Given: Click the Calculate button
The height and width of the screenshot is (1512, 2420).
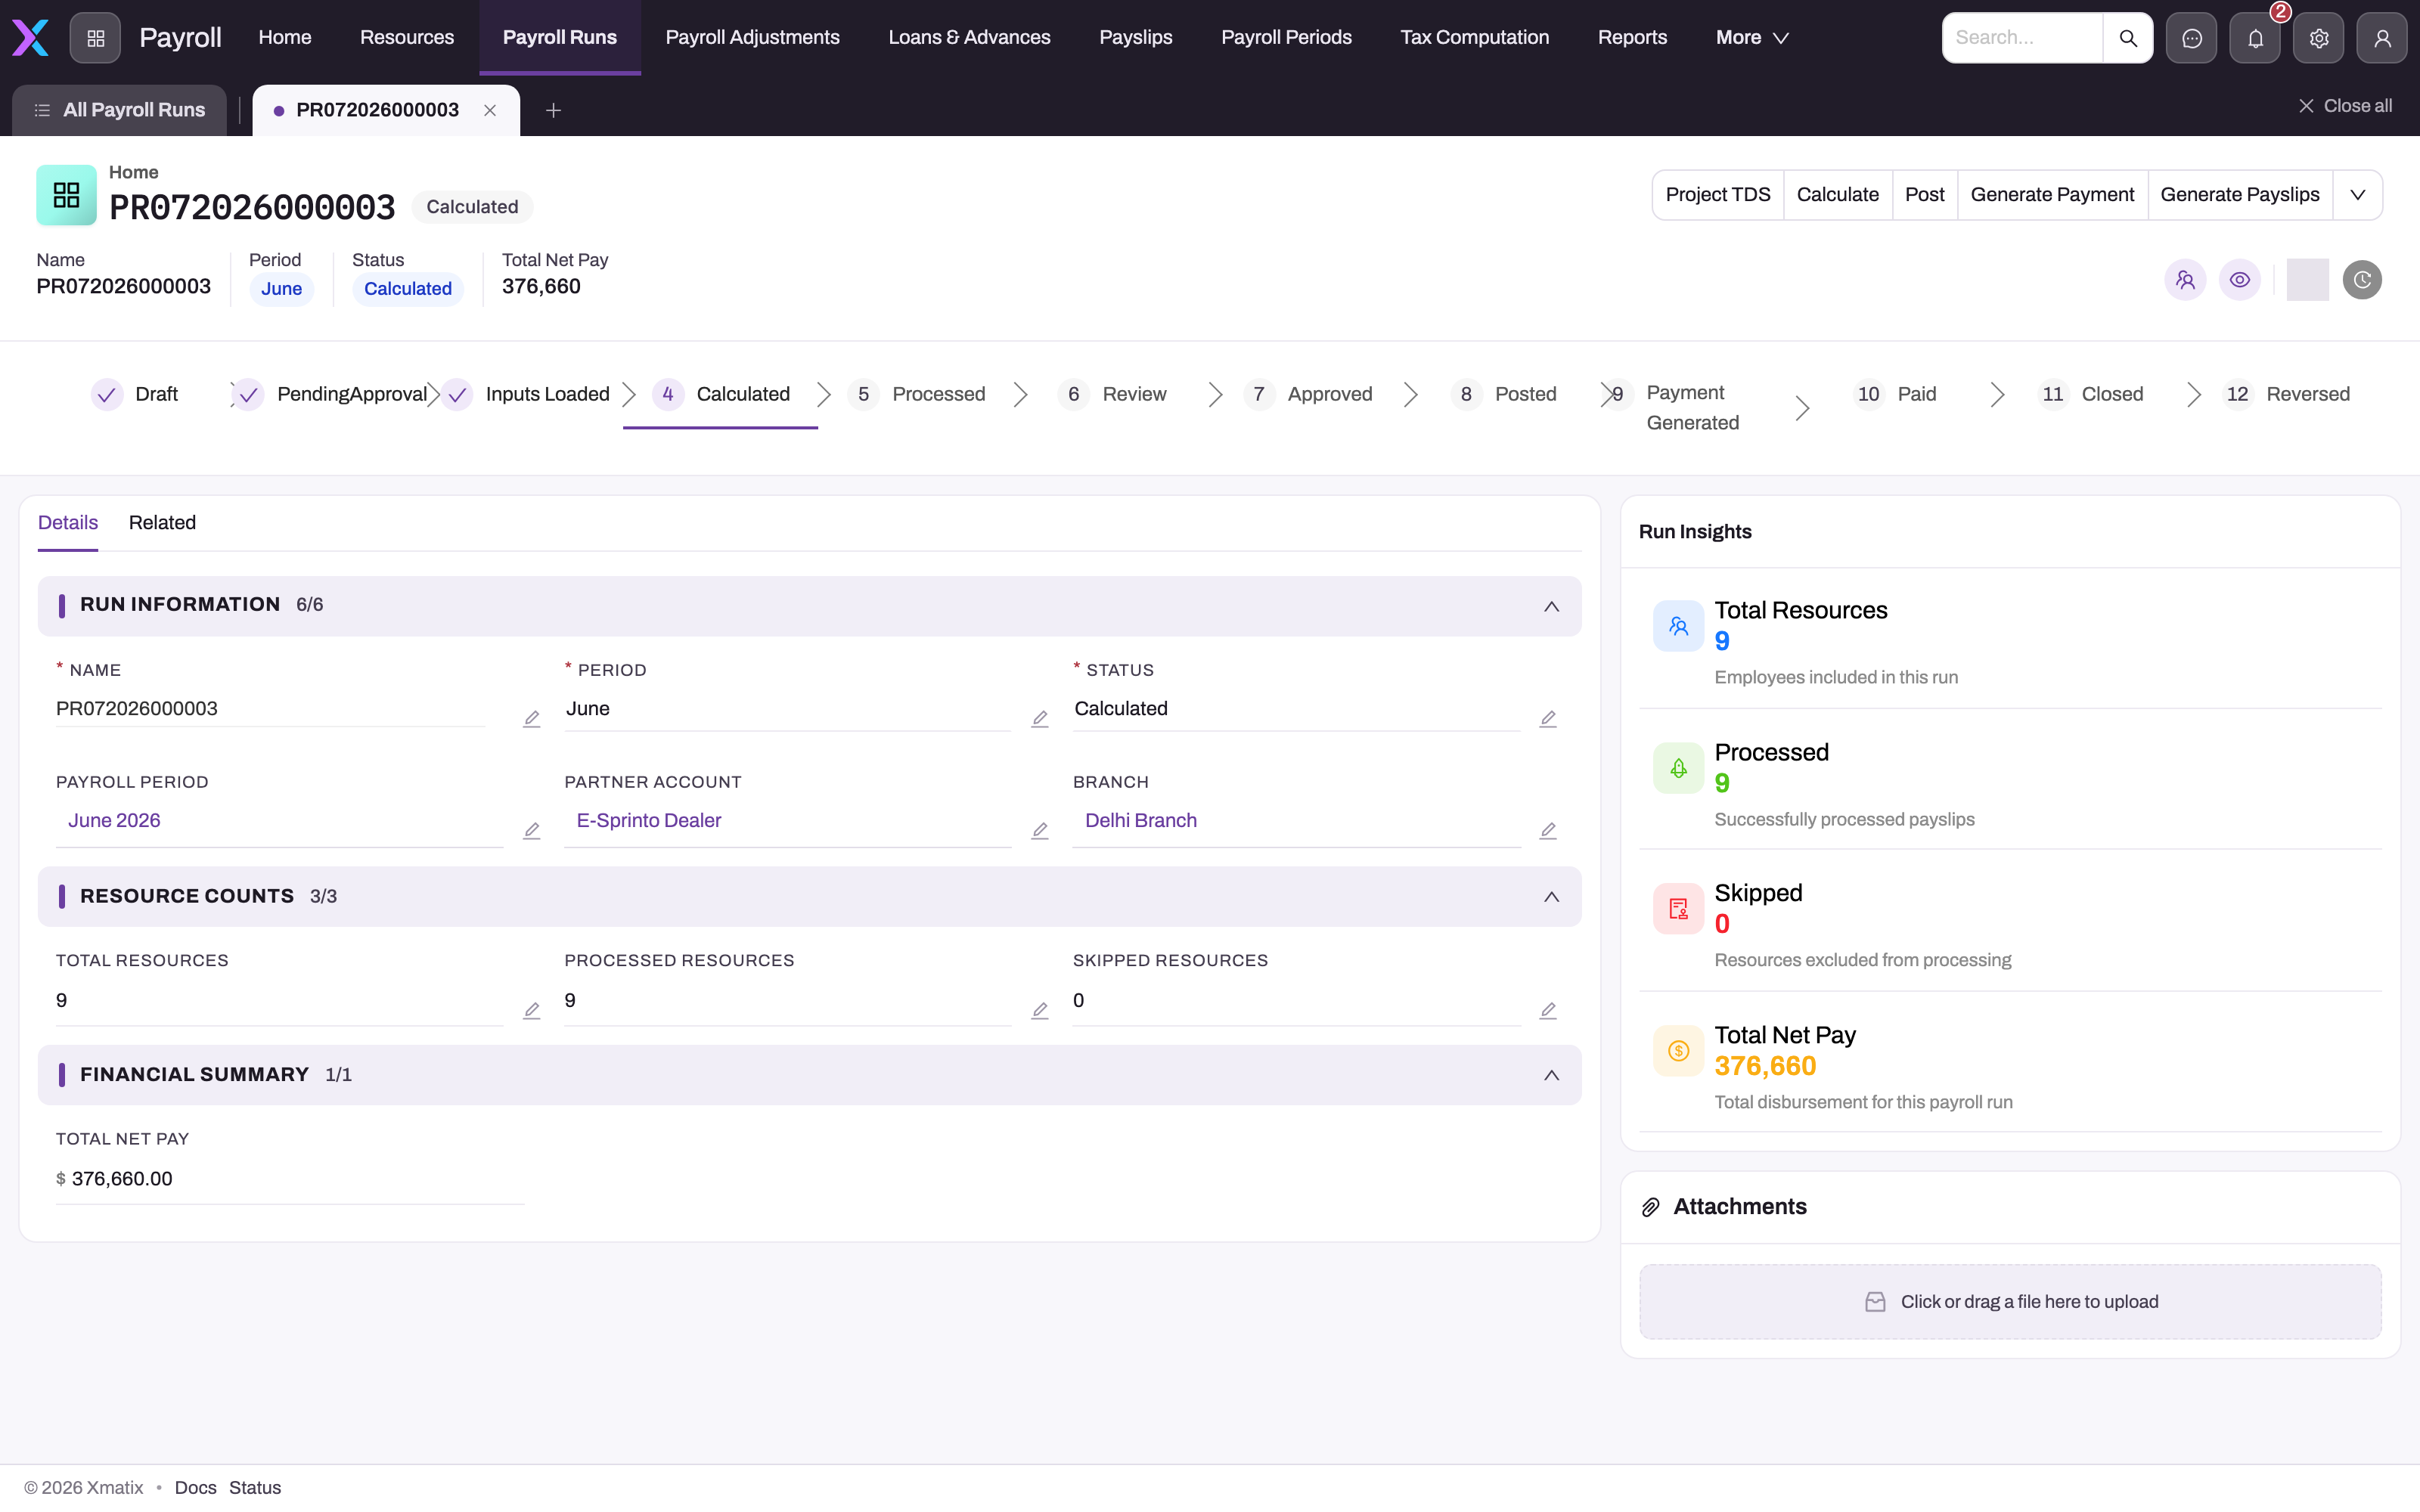Looking at the screenshot, I should [x=1837, y=195].
